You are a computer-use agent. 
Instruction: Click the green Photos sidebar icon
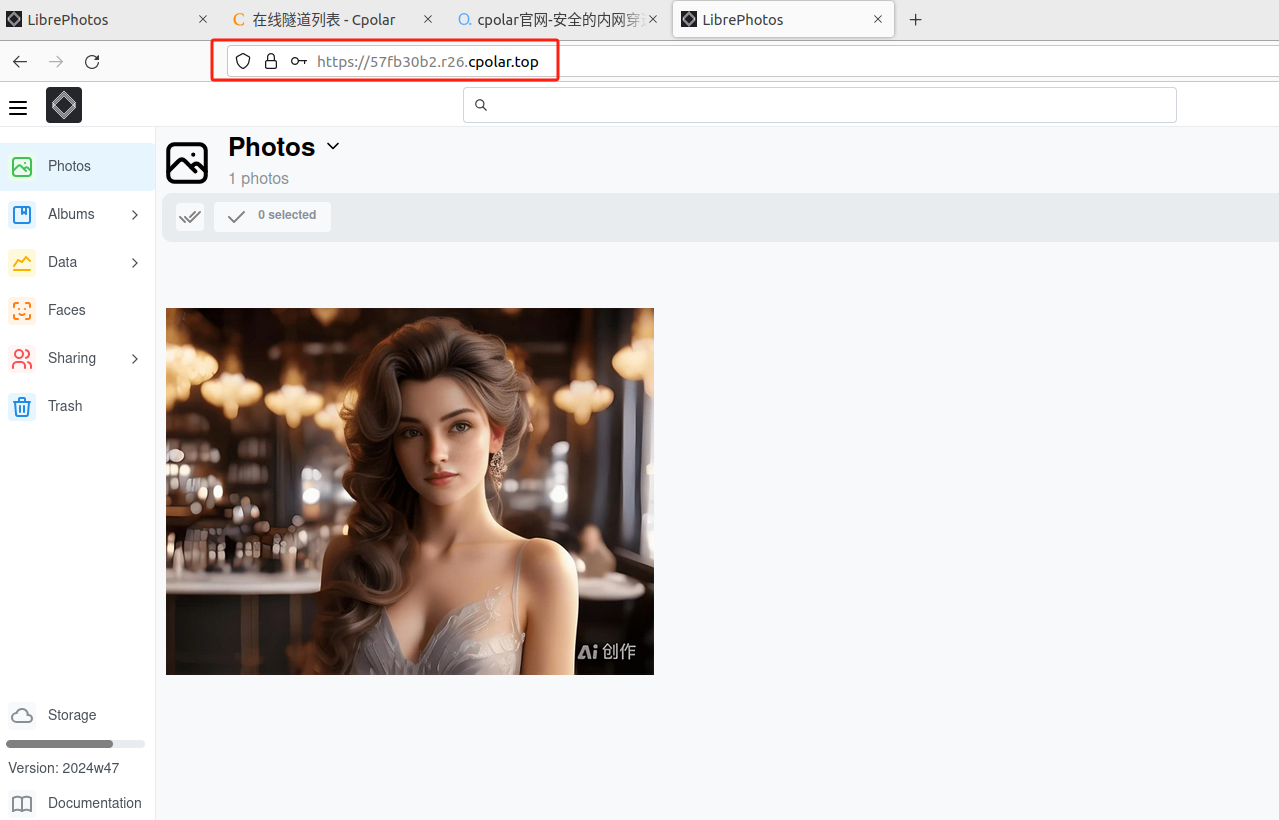(x=22, y=167)
